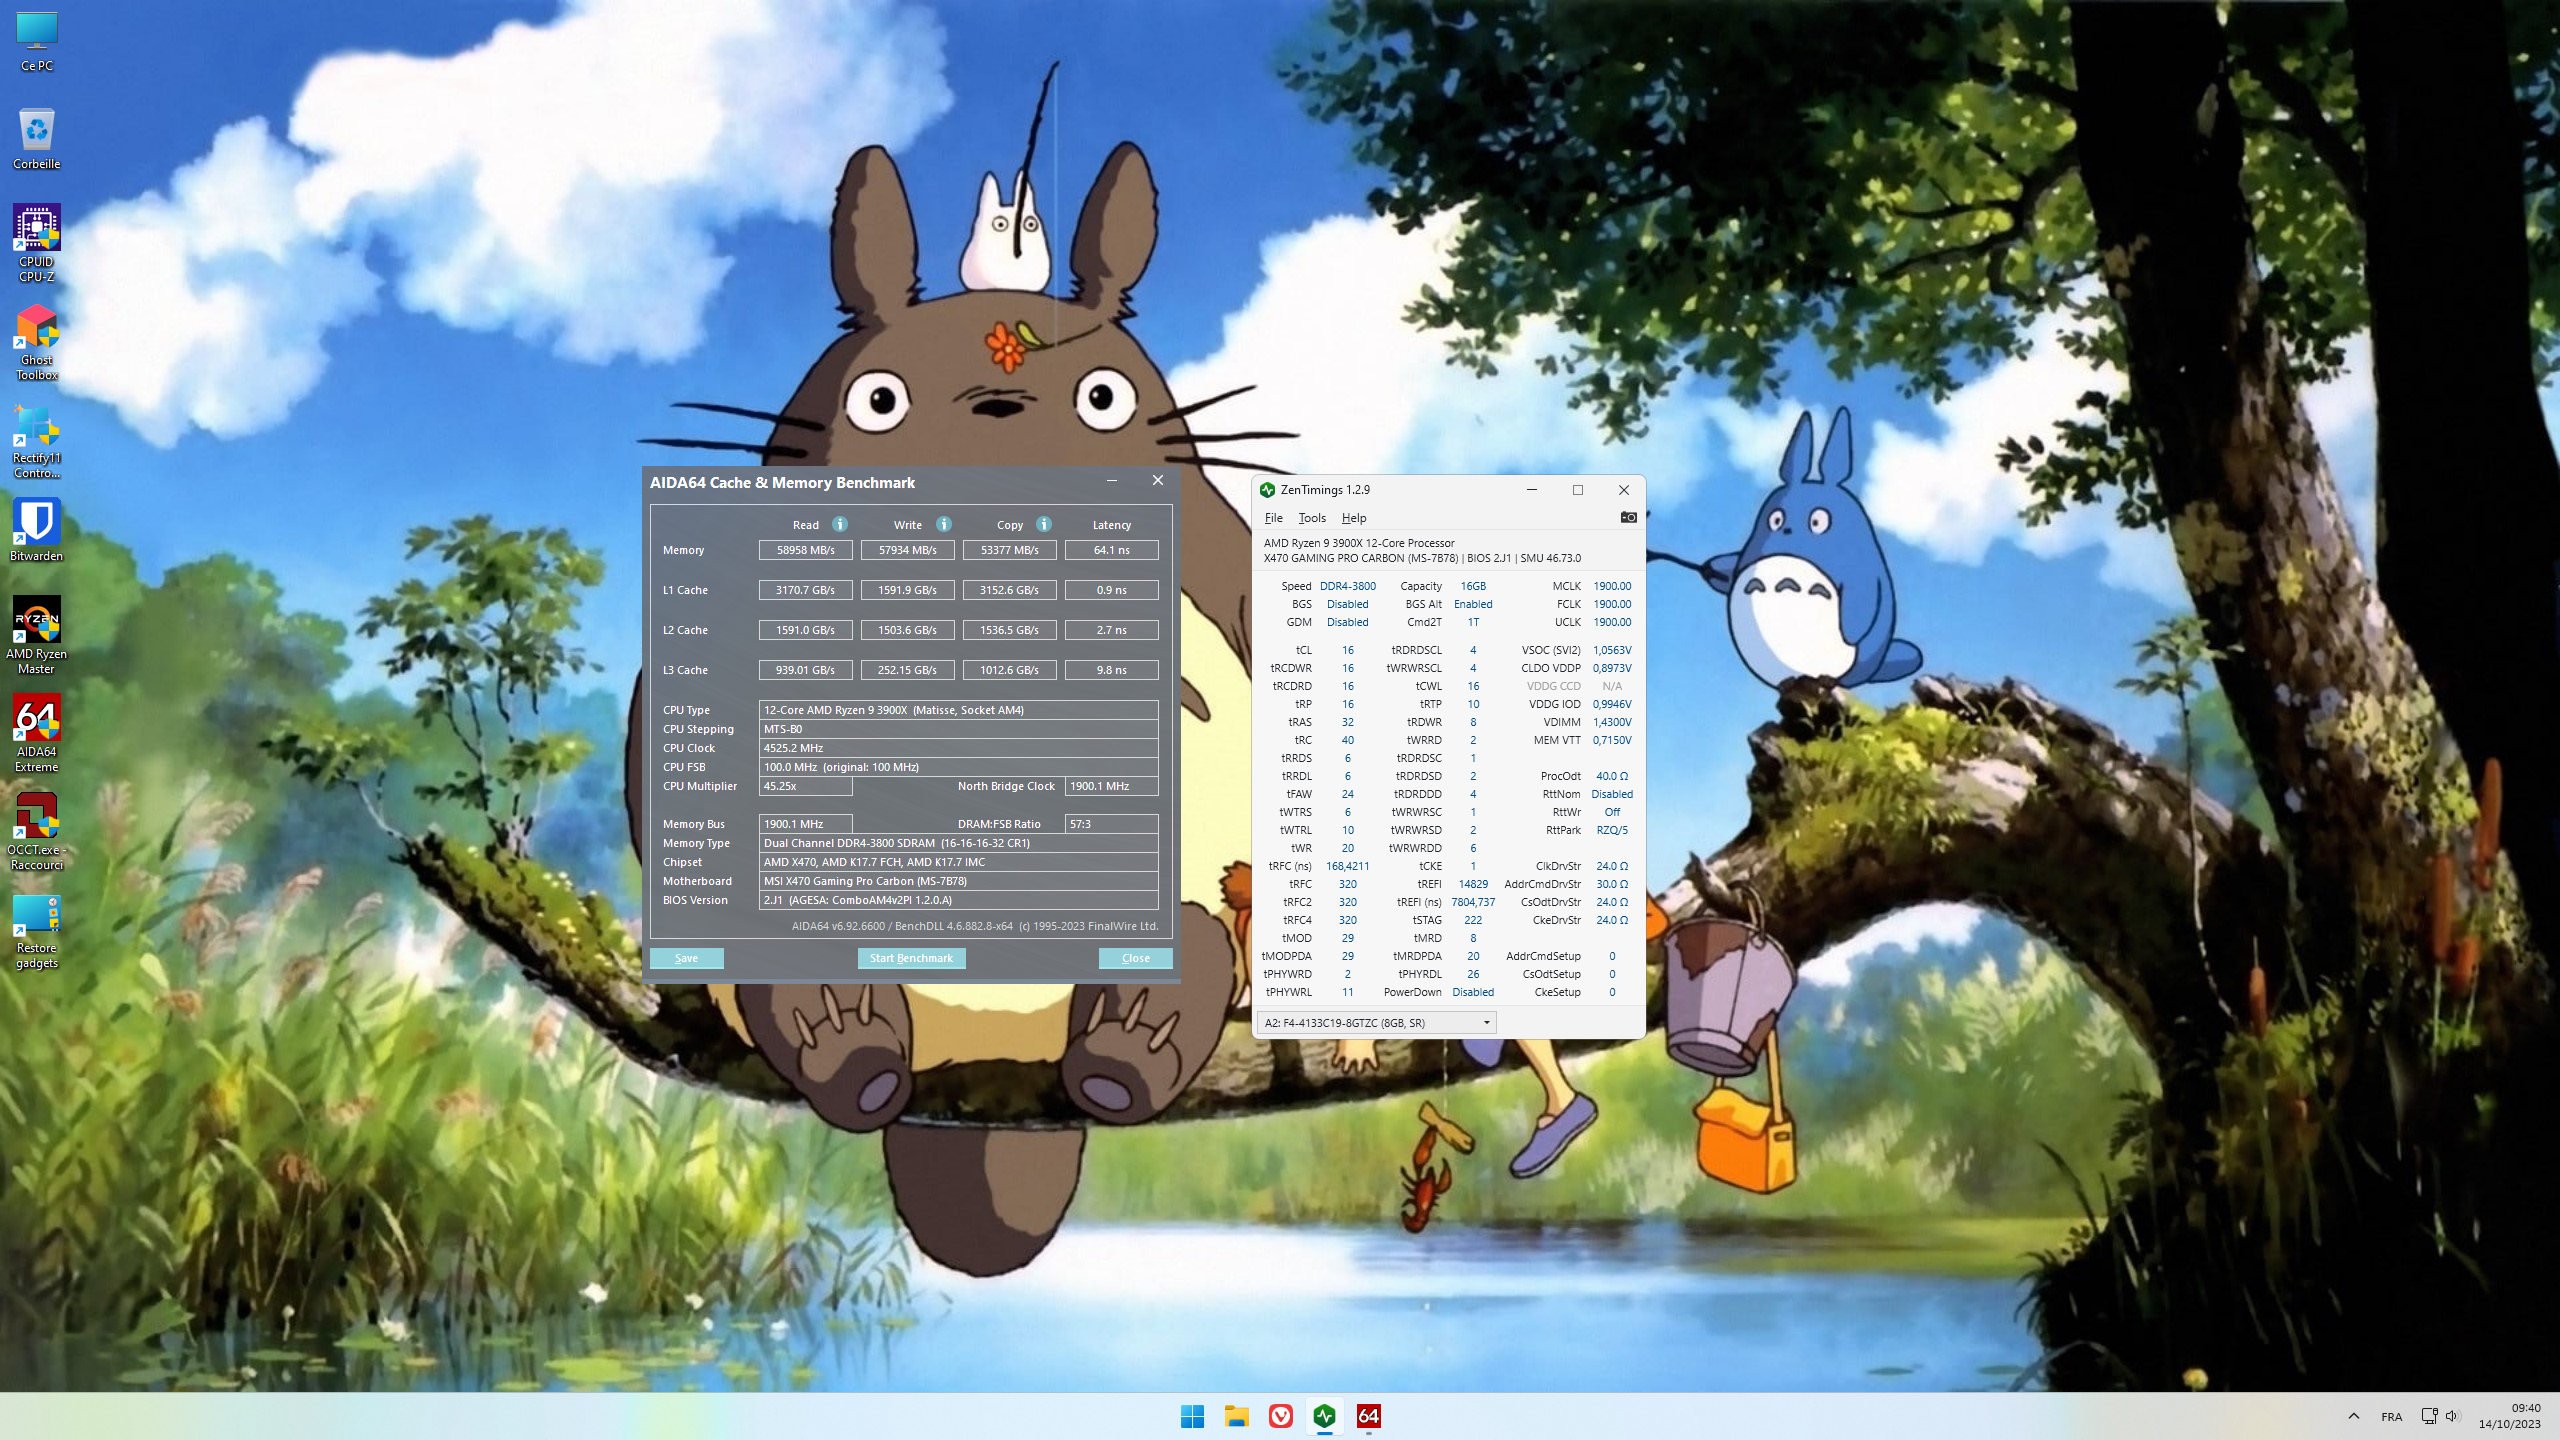Show hidden system tray icons chevron
This screenshot has height=1440, width=2560.
[x=2353, y=1416]
